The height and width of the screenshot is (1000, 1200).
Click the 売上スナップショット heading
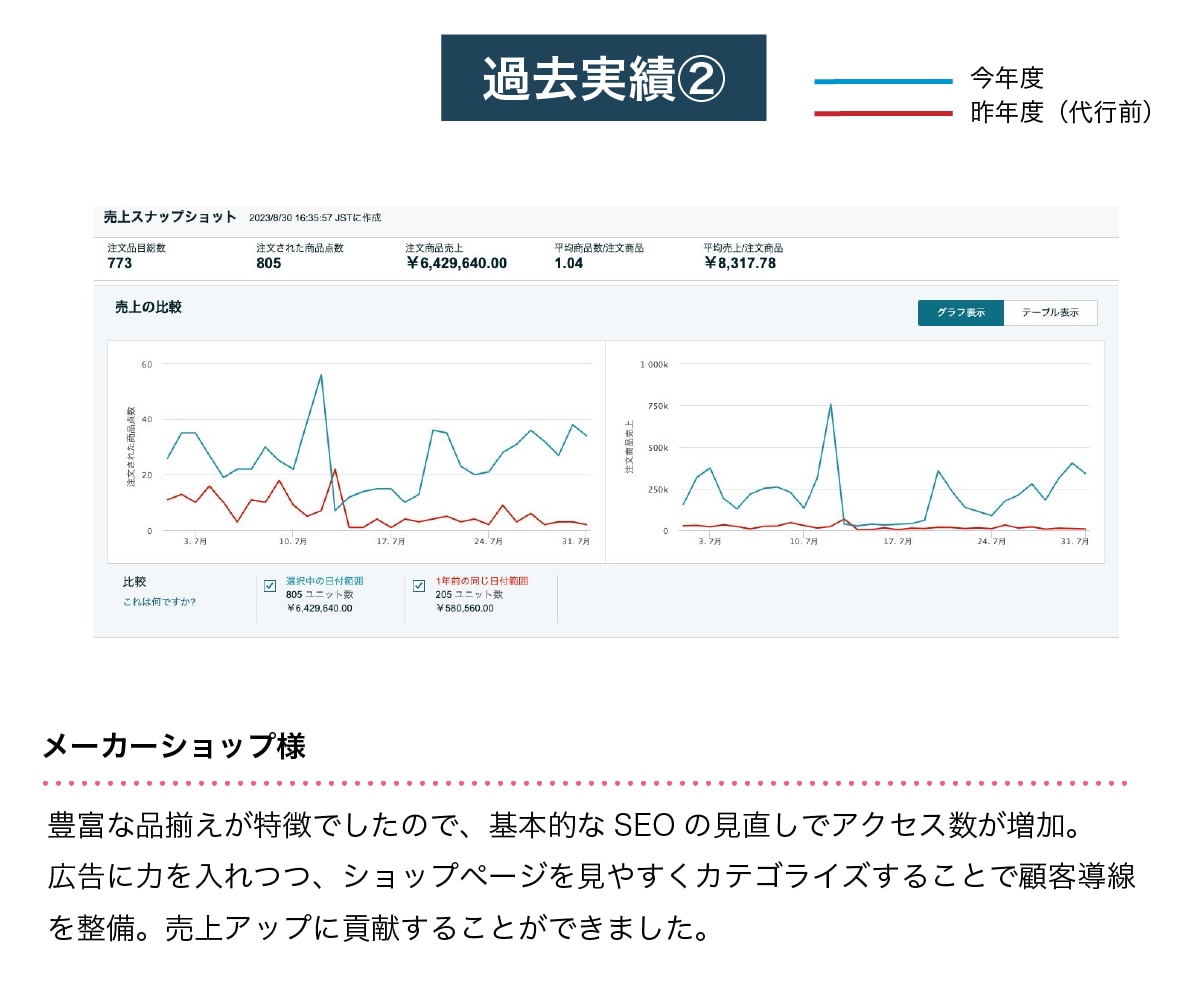pos(170,217)
